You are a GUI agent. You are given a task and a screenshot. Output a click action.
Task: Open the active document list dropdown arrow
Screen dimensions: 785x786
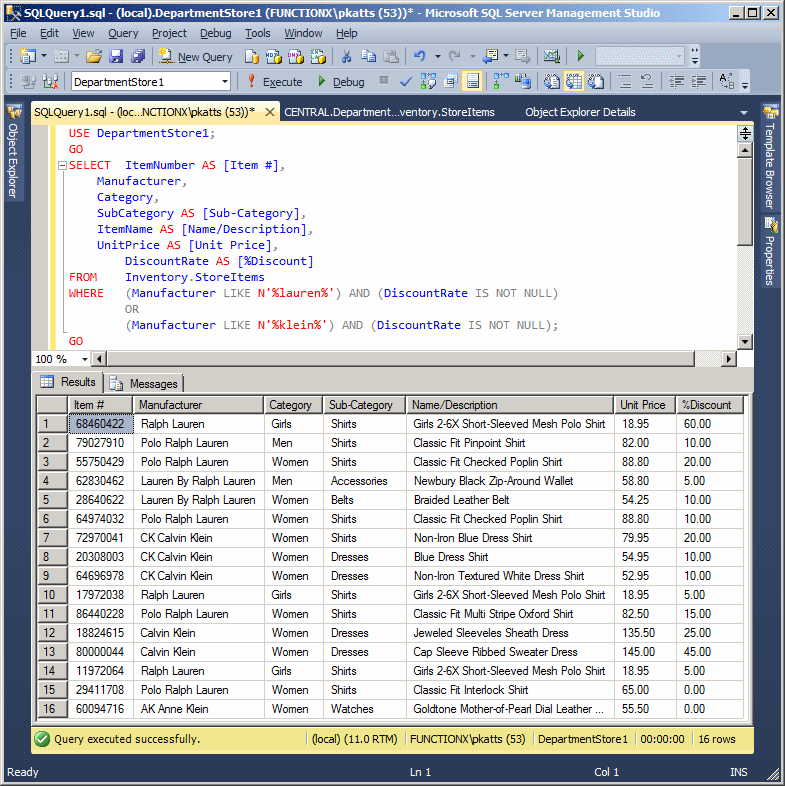point(744,113)
